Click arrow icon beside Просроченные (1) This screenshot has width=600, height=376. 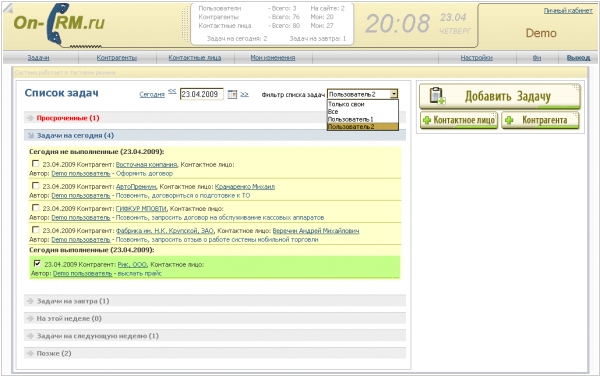pos(30,118)
